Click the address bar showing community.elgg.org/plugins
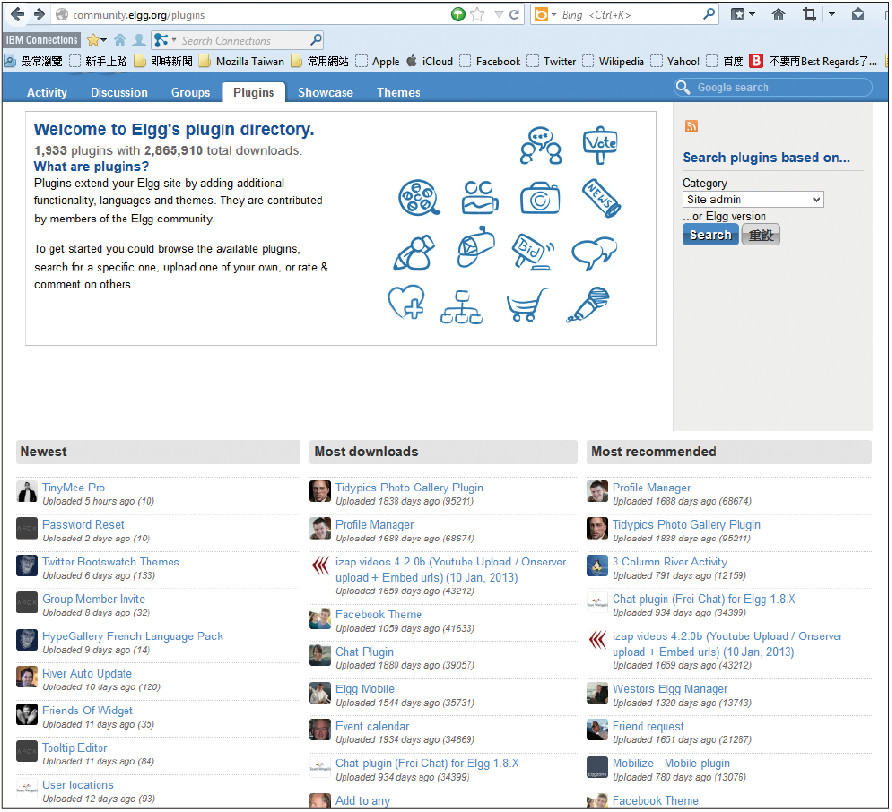 pyautogui.click(x=250, y=15)
